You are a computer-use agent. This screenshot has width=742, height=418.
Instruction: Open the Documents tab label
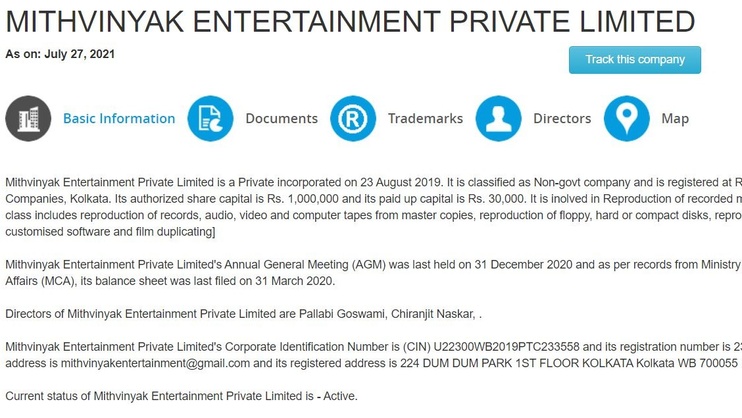point(282,118)
